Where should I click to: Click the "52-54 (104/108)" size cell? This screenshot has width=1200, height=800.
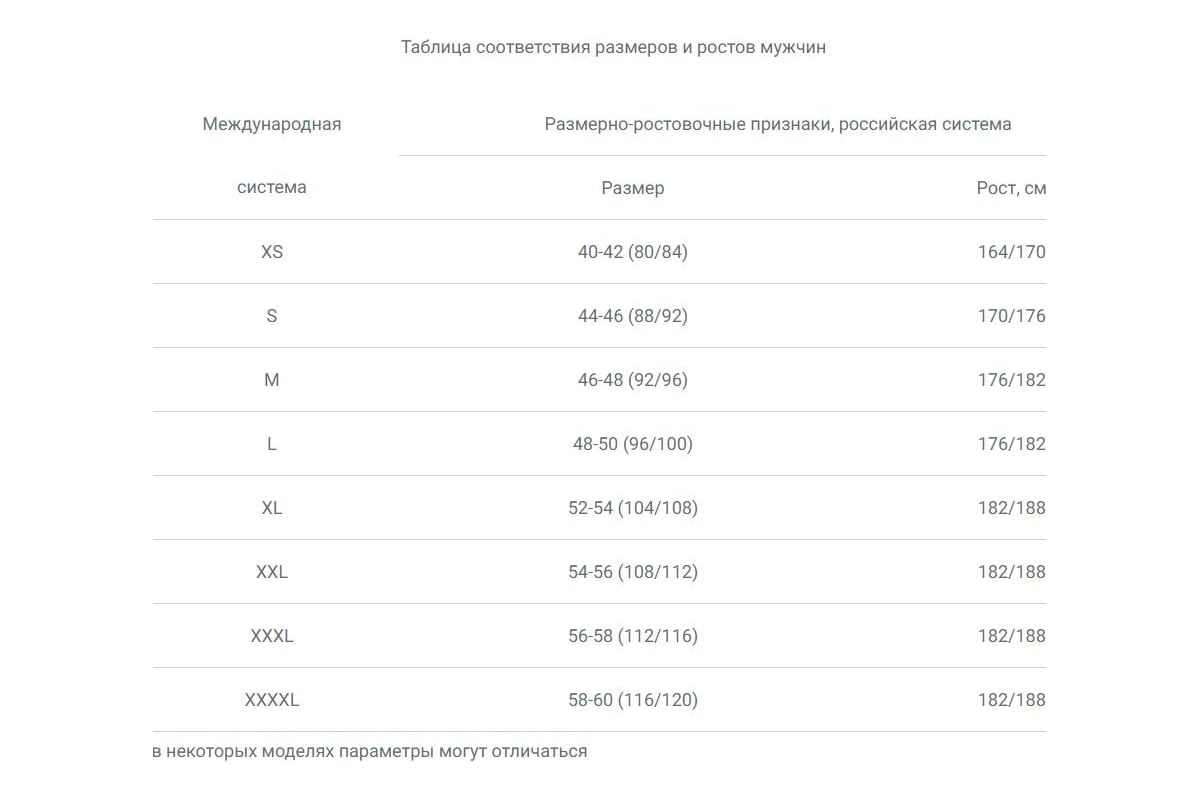click(632, 508)
